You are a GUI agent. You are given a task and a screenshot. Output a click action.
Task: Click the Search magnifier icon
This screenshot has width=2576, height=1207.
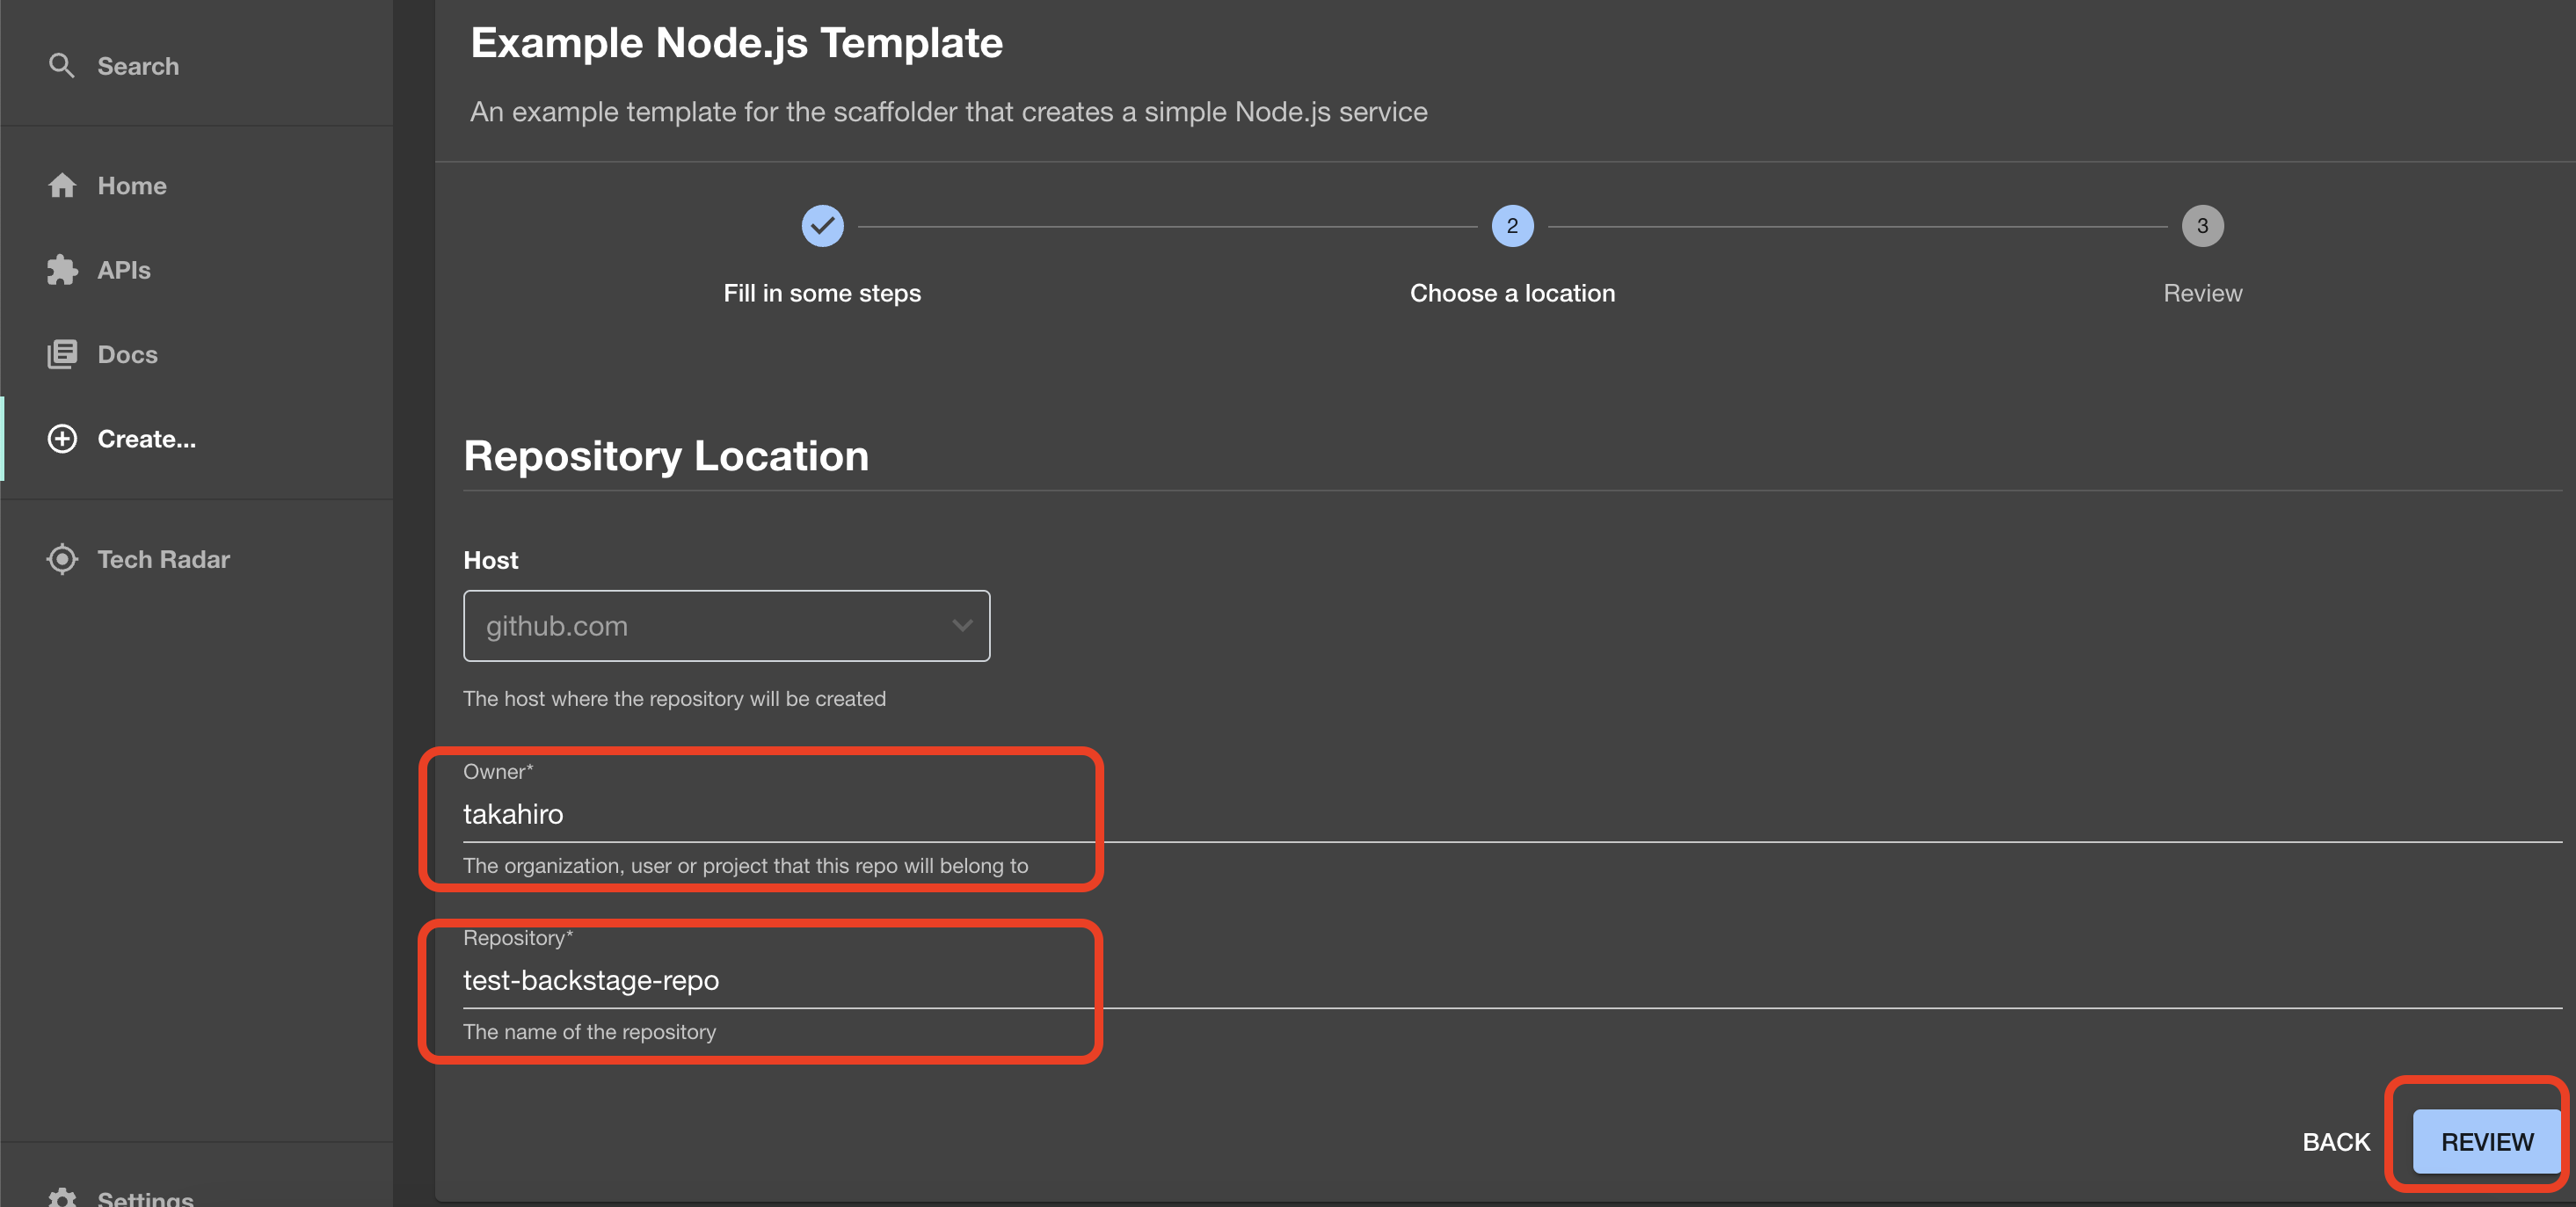61,66
